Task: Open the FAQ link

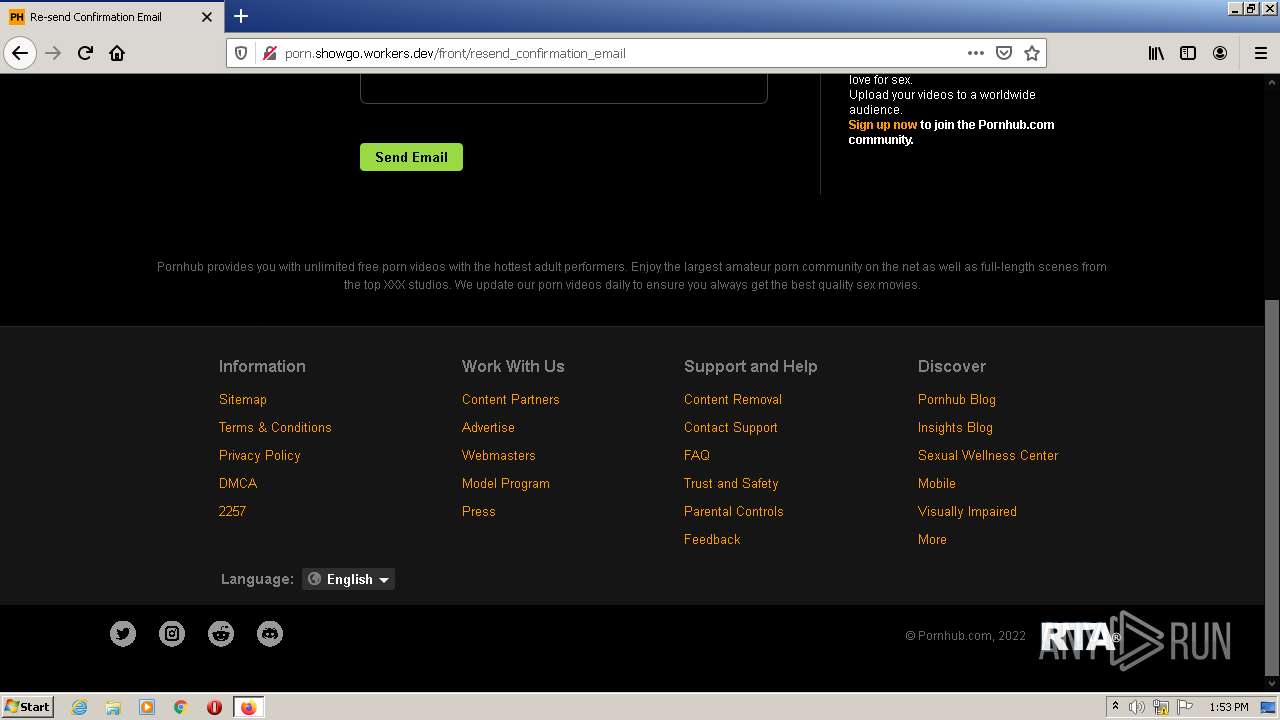Action: 697,455
